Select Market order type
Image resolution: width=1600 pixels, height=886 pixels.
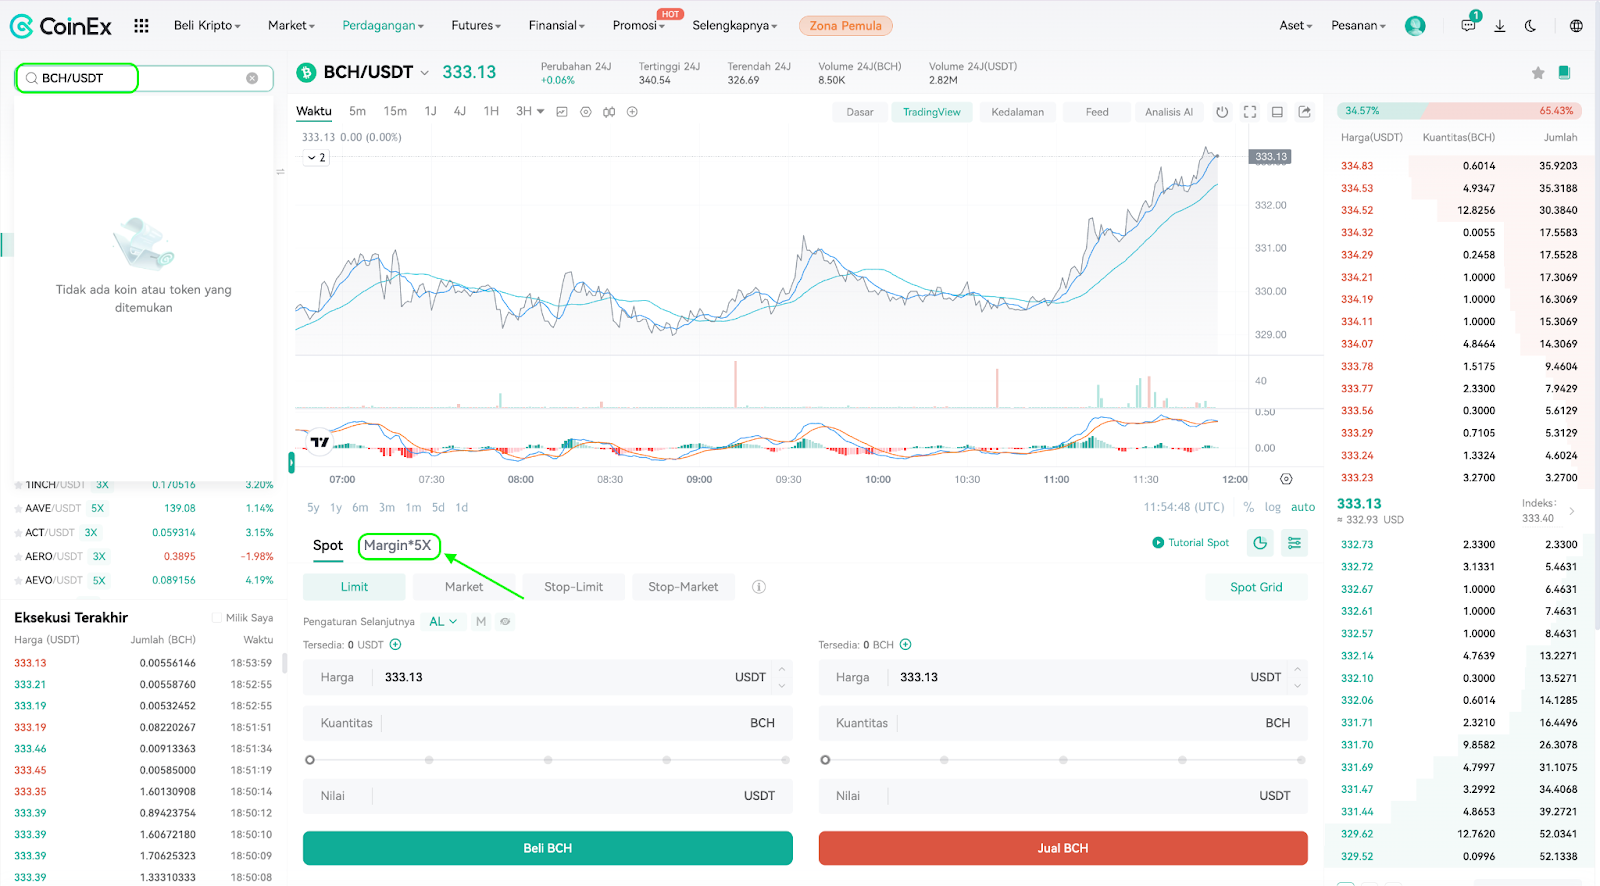coord(464,587)
